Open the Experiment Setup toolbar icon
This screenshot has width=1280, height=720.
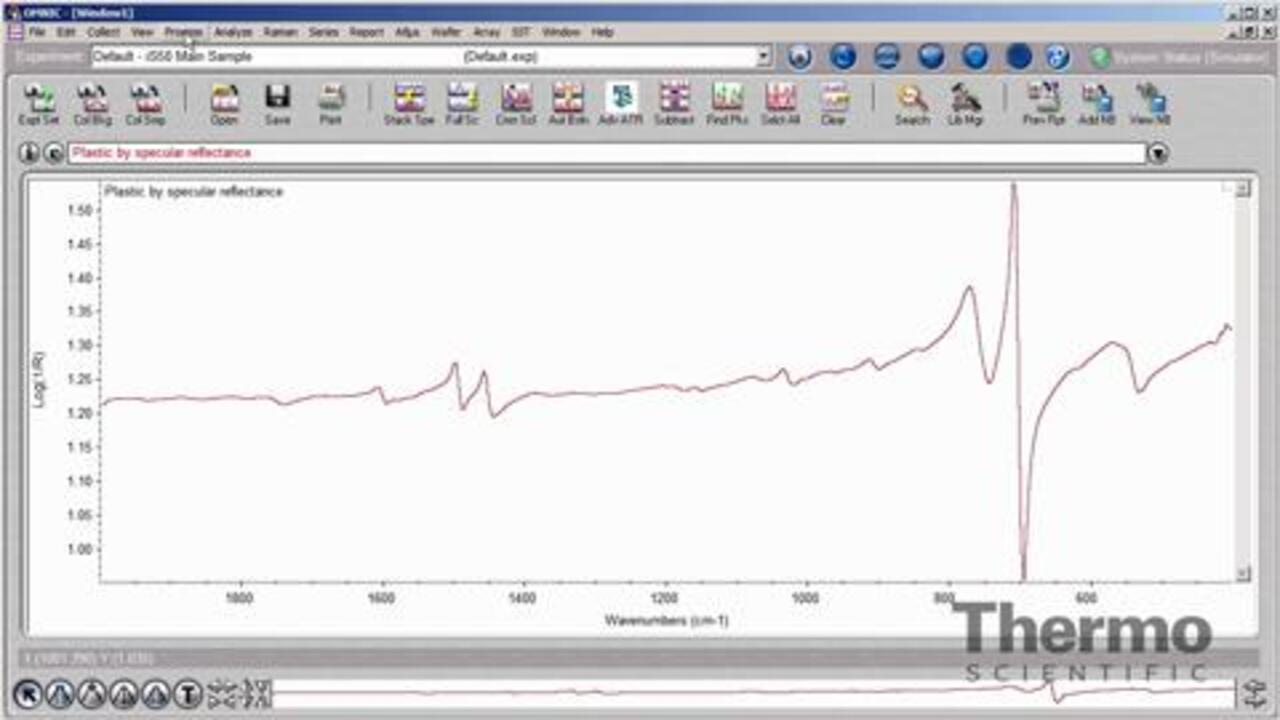coord(39,103)
